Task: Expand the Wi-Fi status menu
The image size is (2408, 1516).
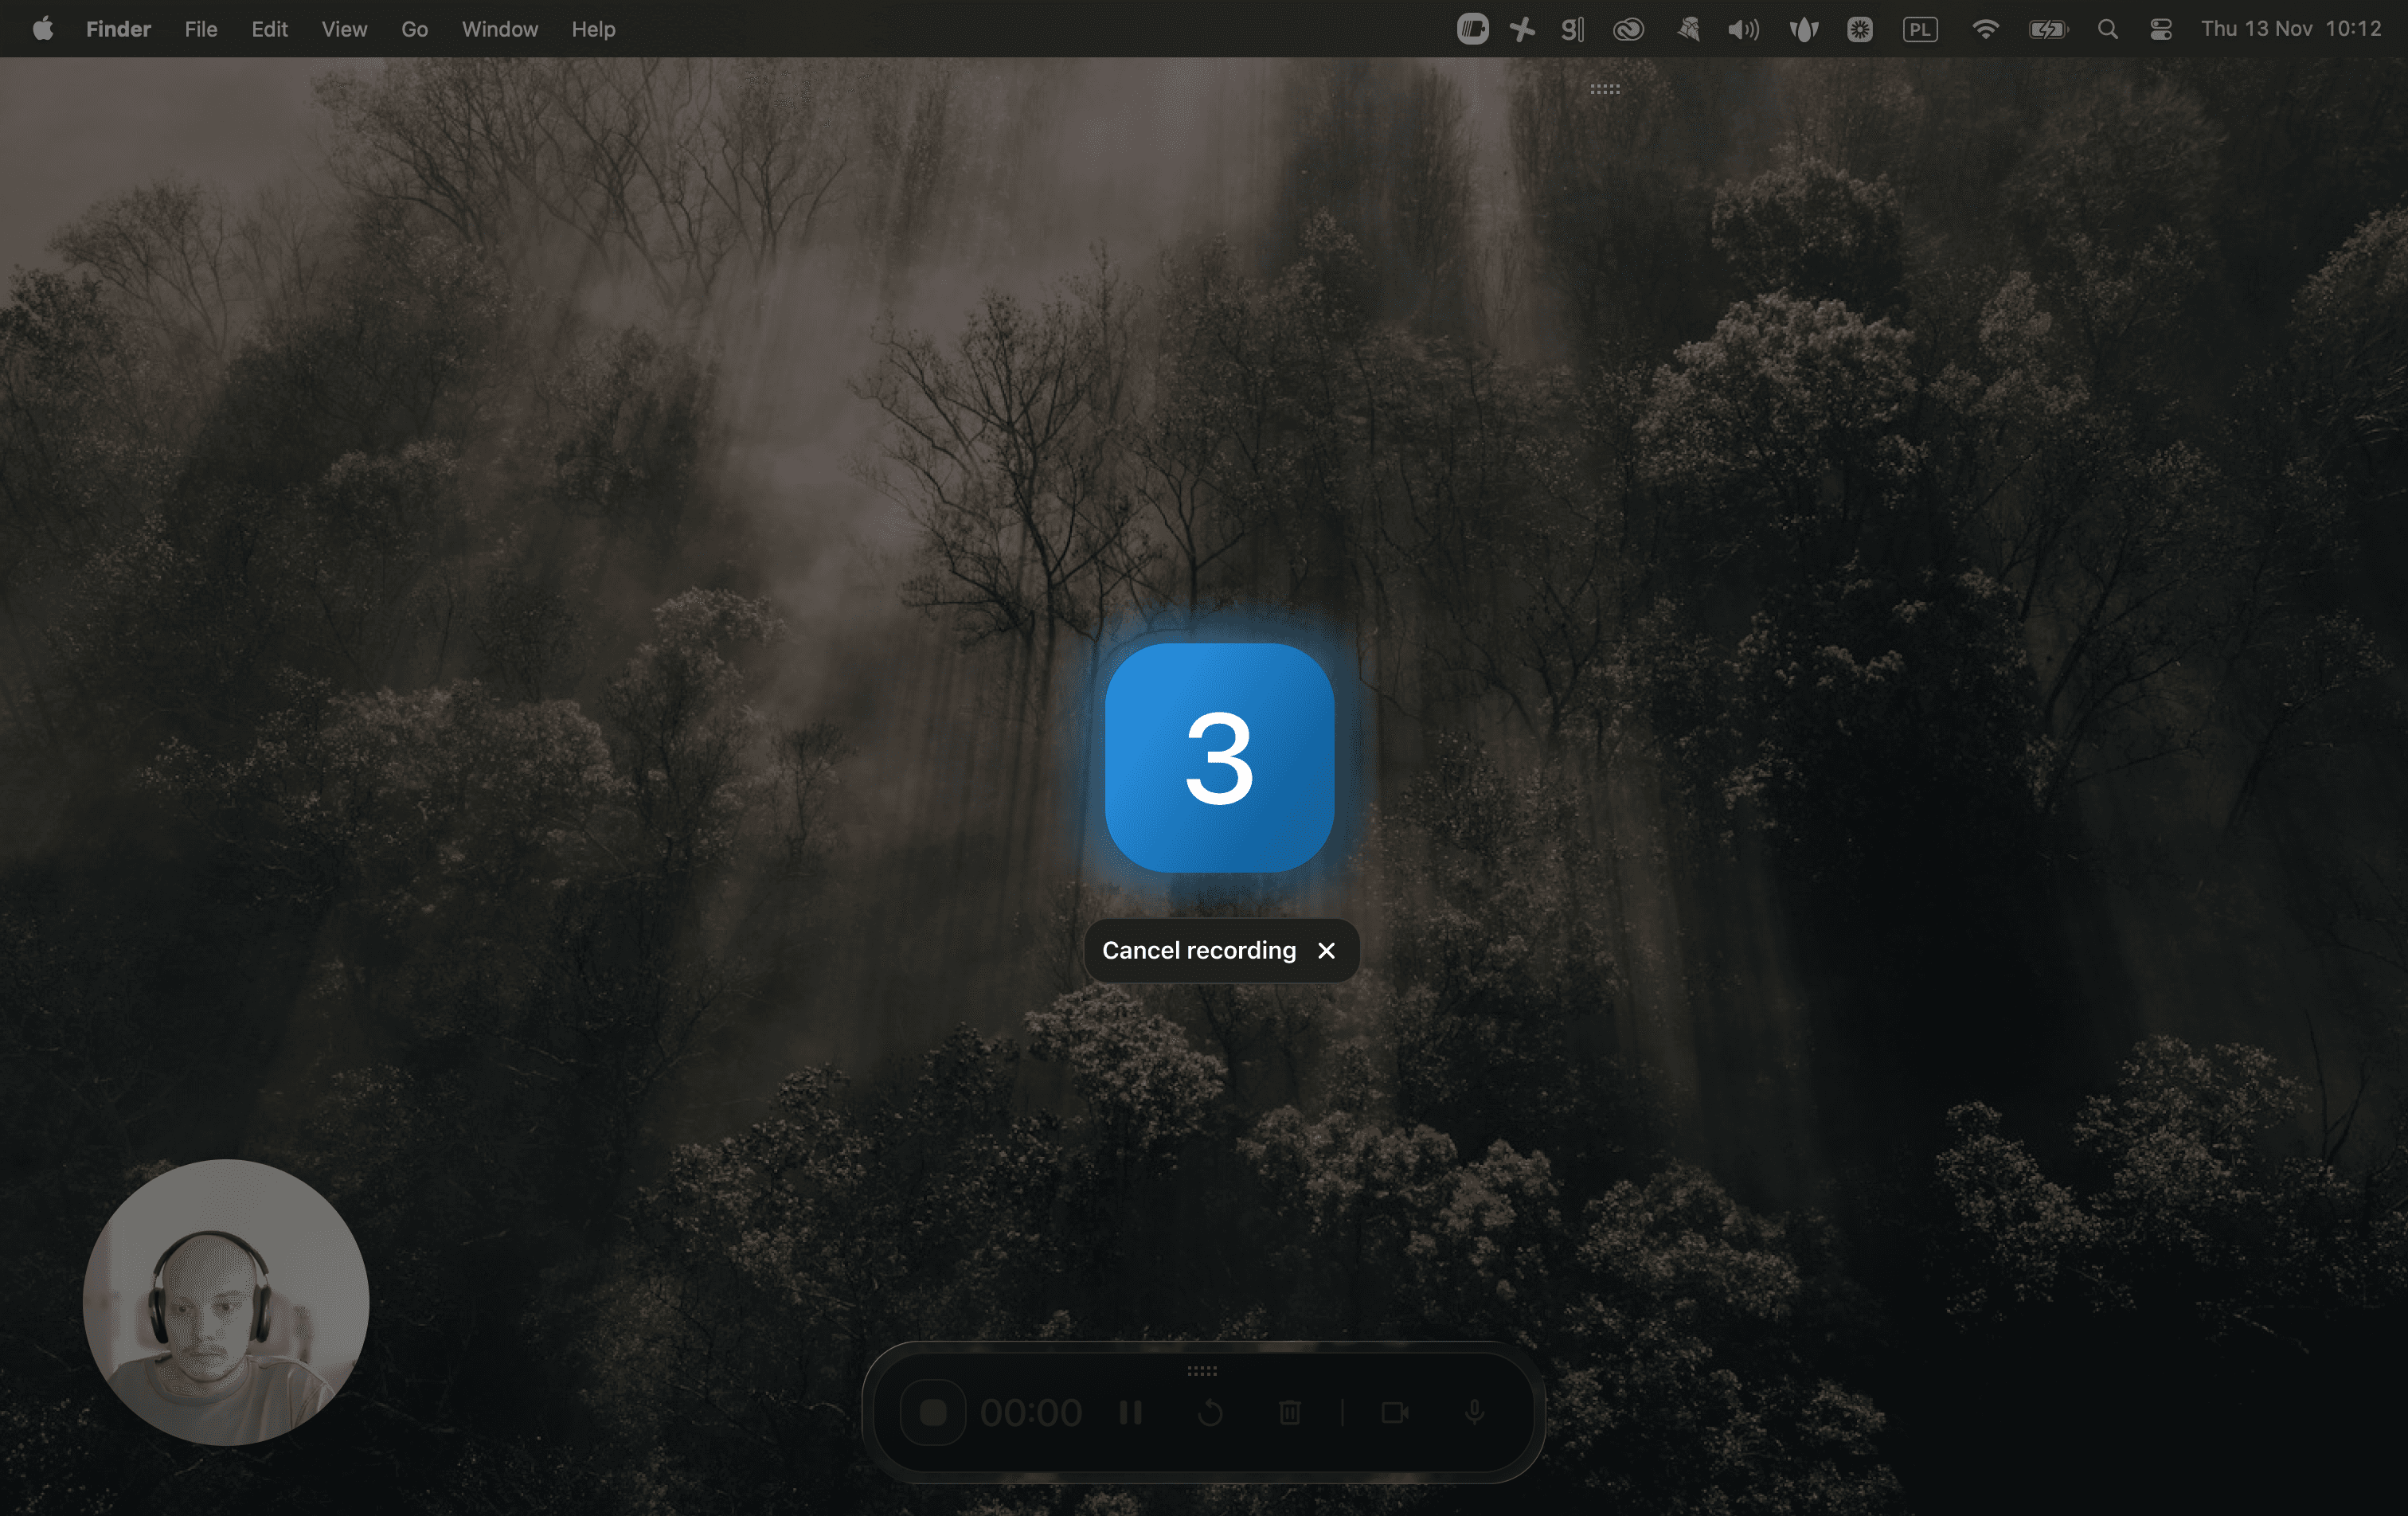Action: (1985, 29)
